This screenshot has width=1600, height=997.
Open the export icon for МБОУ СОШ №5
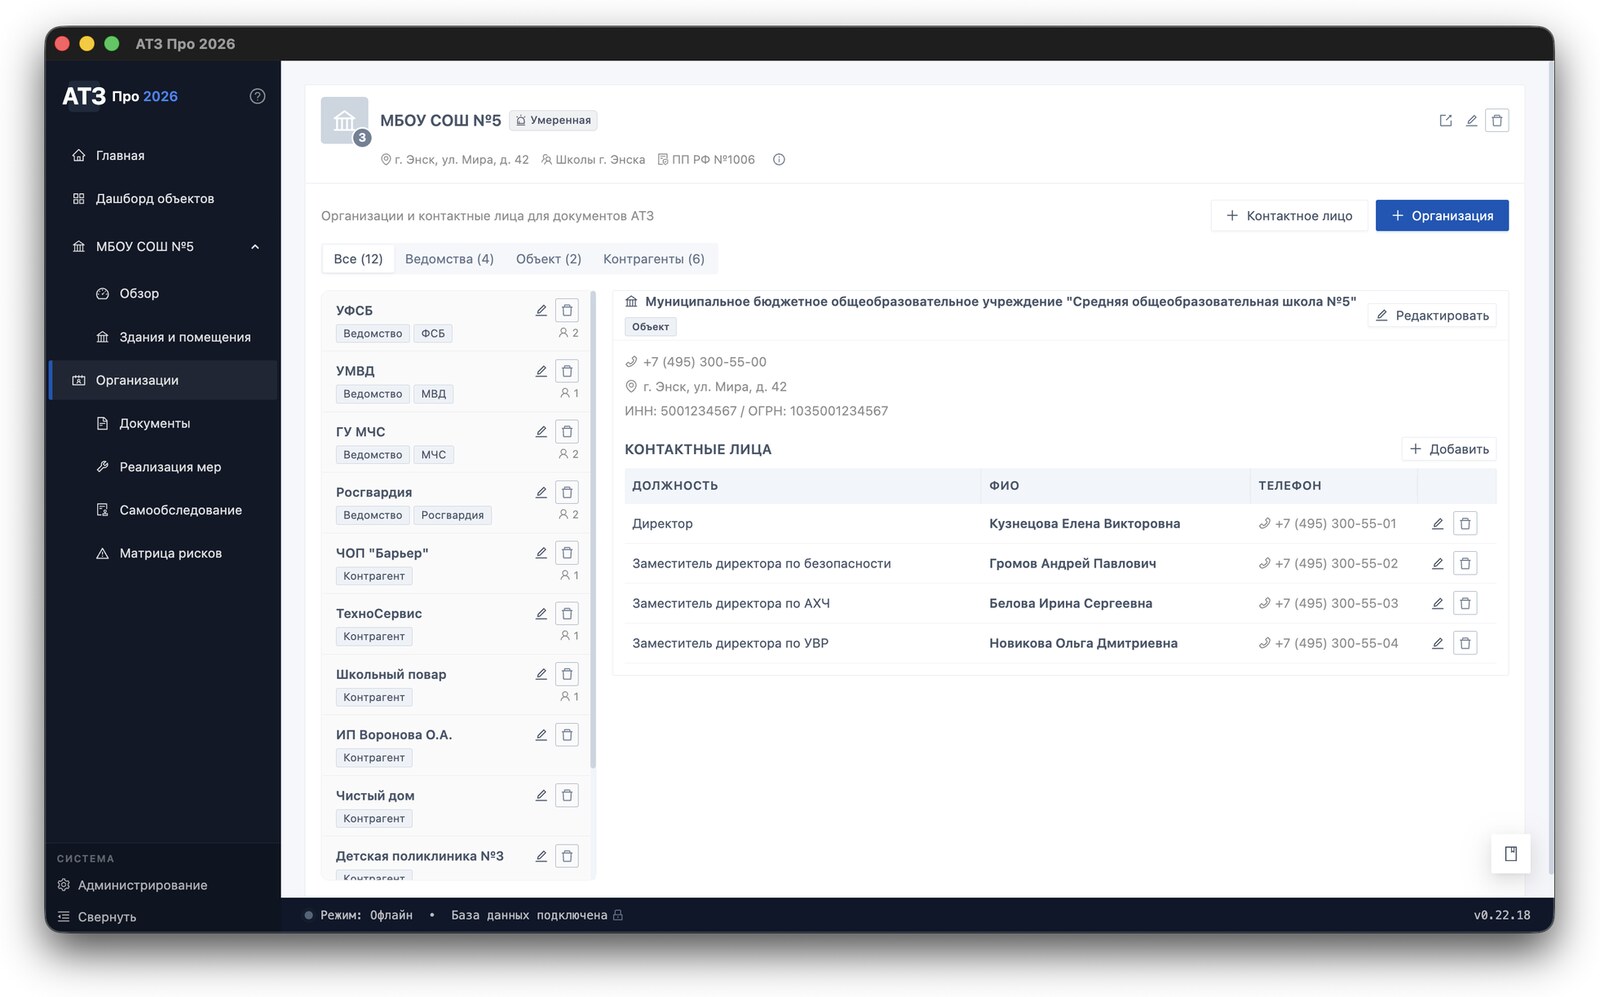[x=1445, y=120]
